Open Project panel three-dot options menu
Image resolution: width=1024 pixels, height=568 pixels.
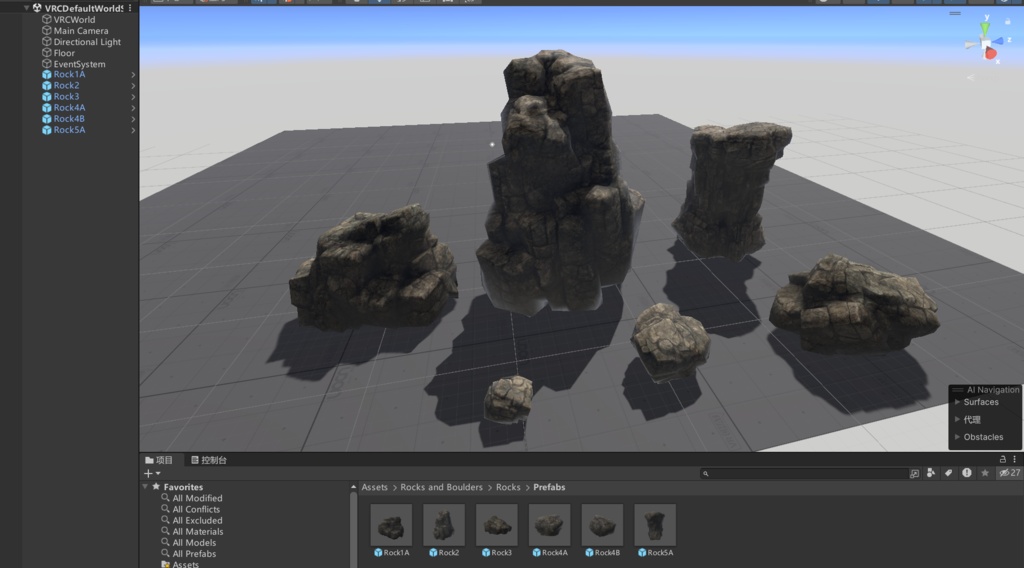tap(1014, 460)
